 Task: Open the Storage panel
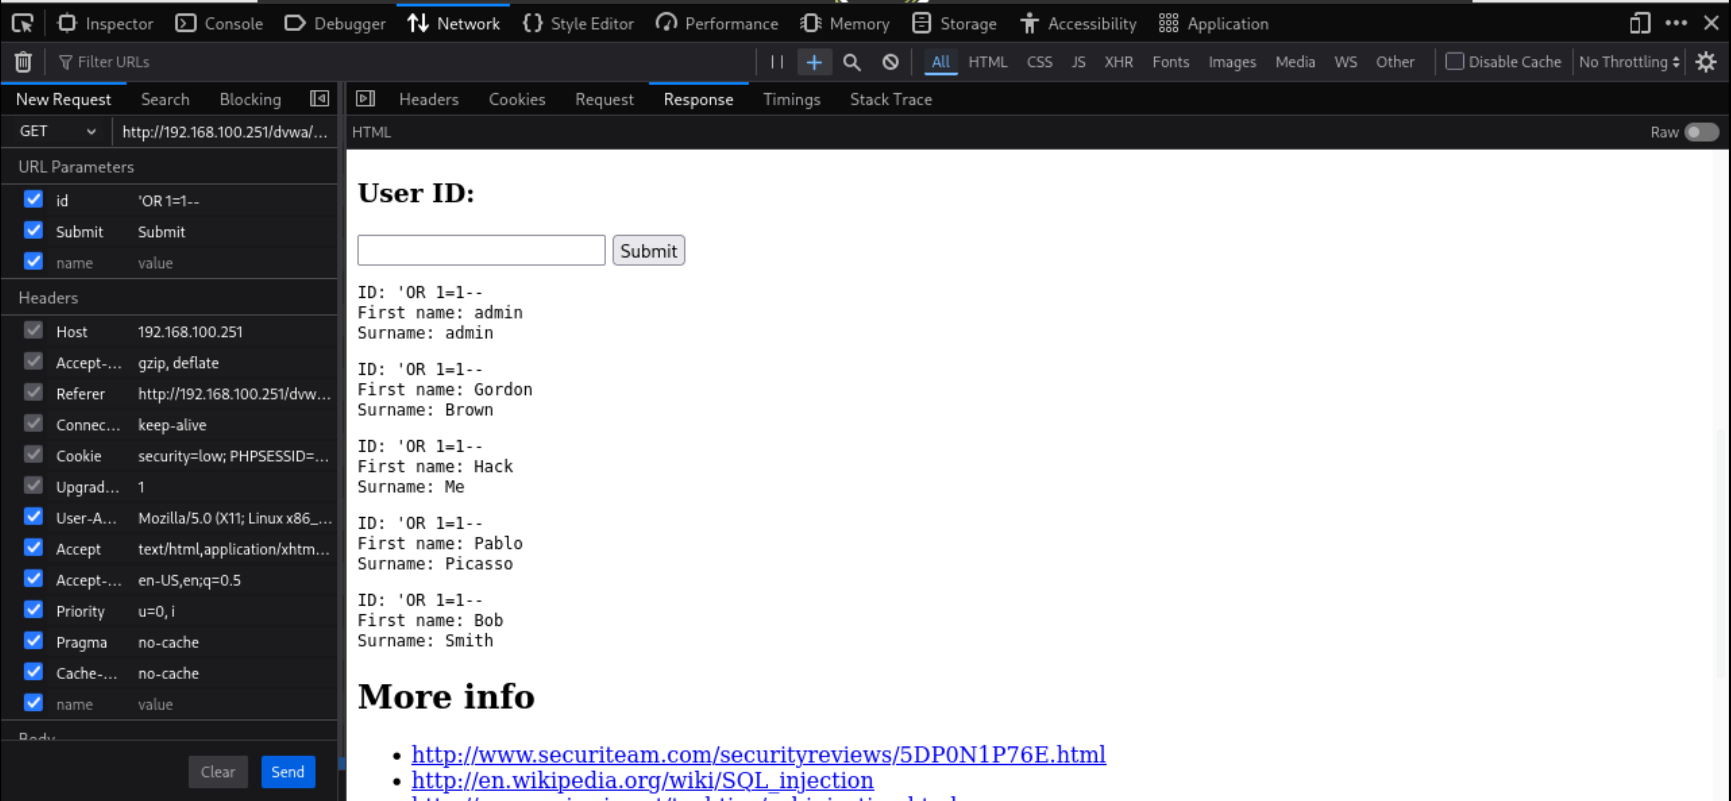tap(955, 23)
